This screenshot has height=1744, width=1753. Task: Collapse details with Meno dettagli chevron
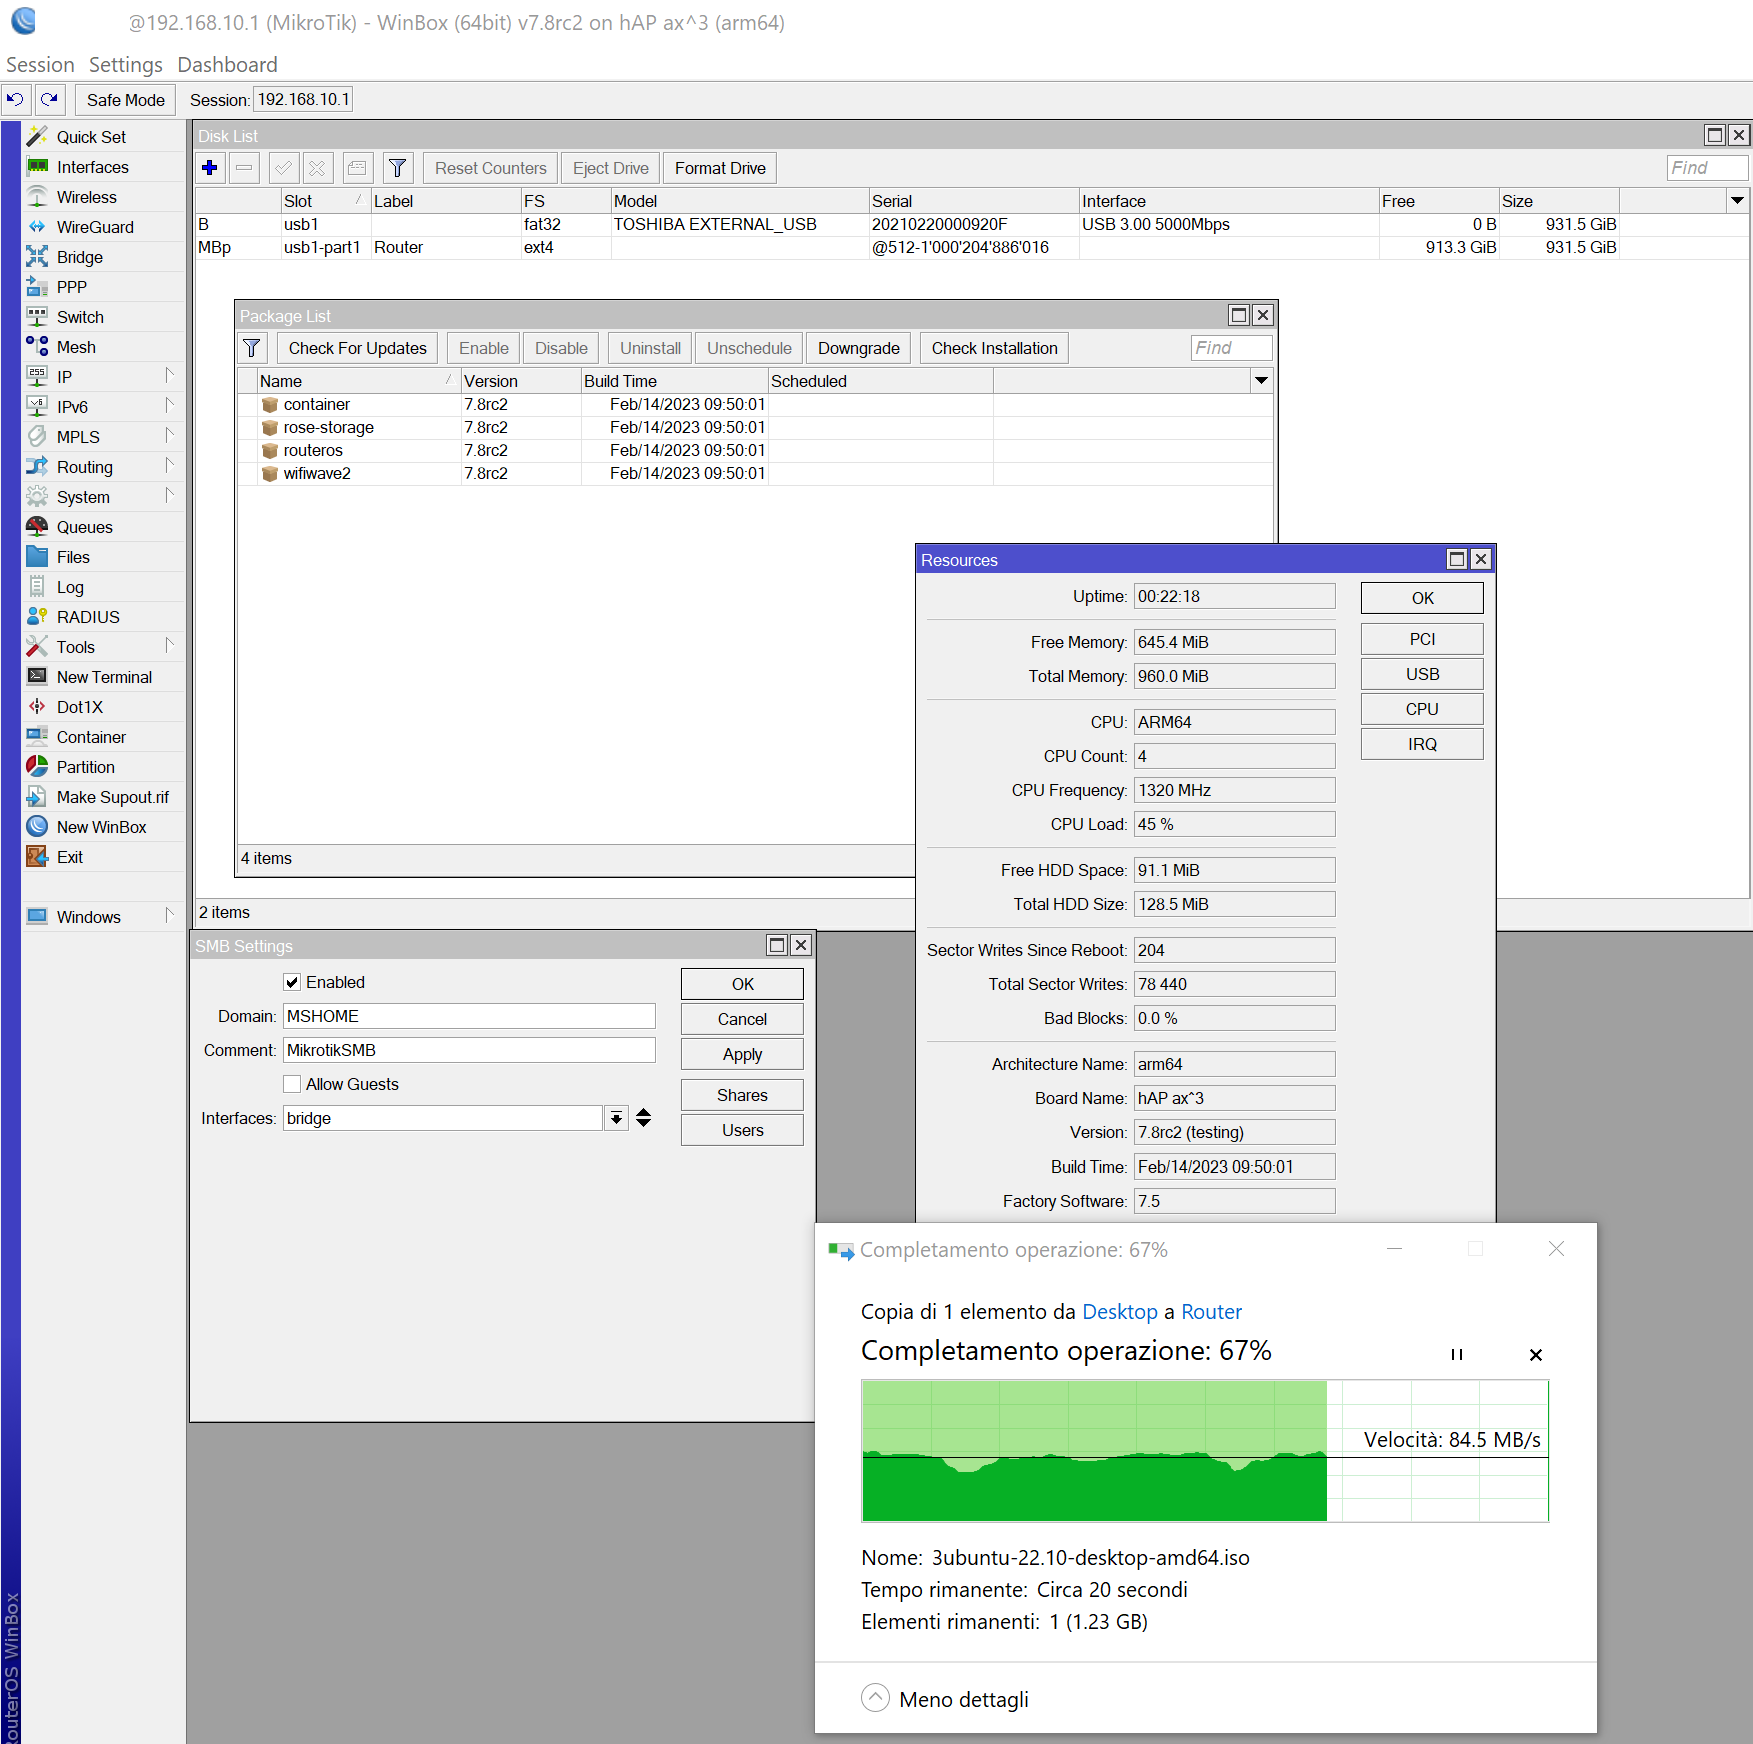tap(875, 1698)
